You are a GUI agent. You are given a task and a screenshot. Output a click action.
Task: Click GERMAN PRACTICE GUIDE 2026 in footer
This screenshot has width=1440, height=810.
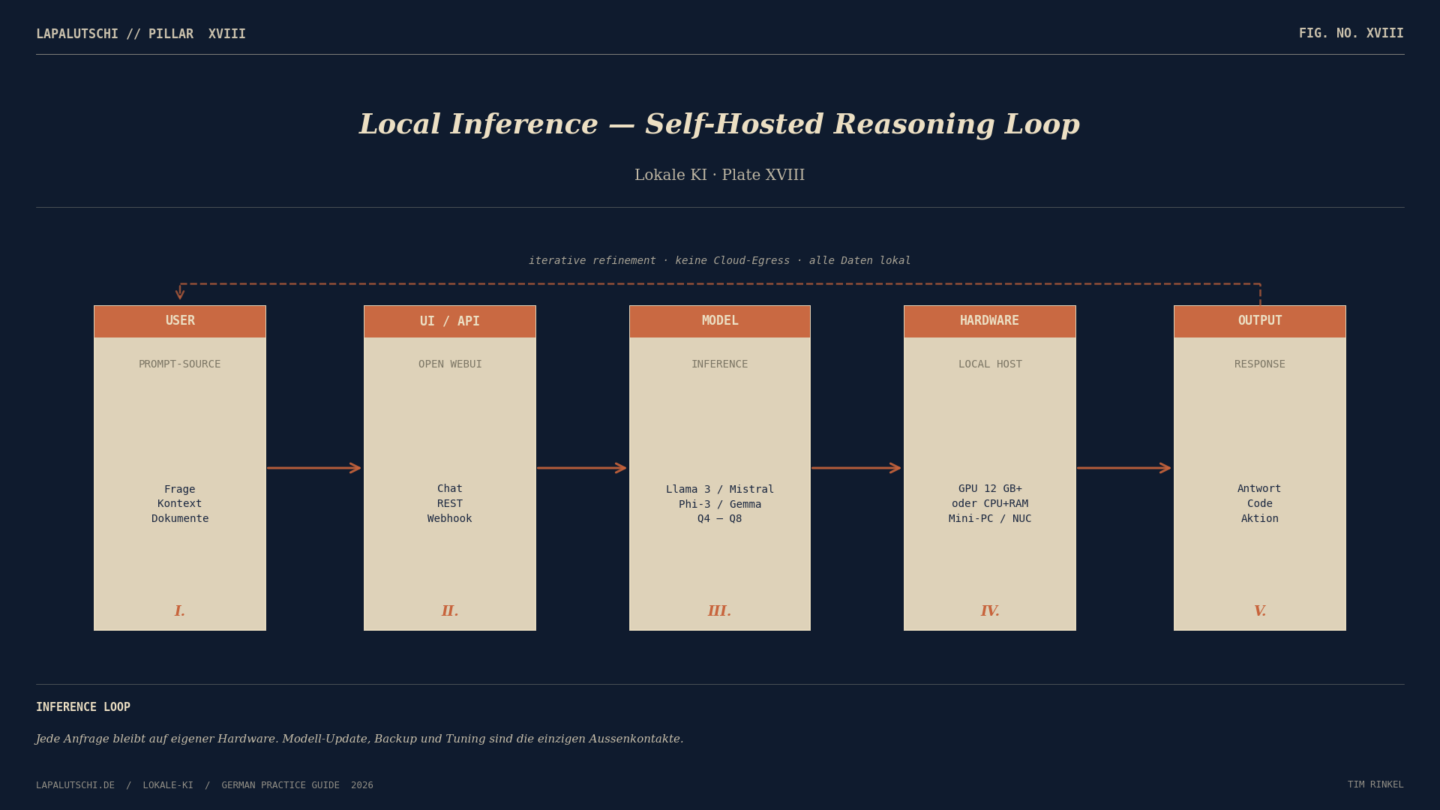coord(297,785)
